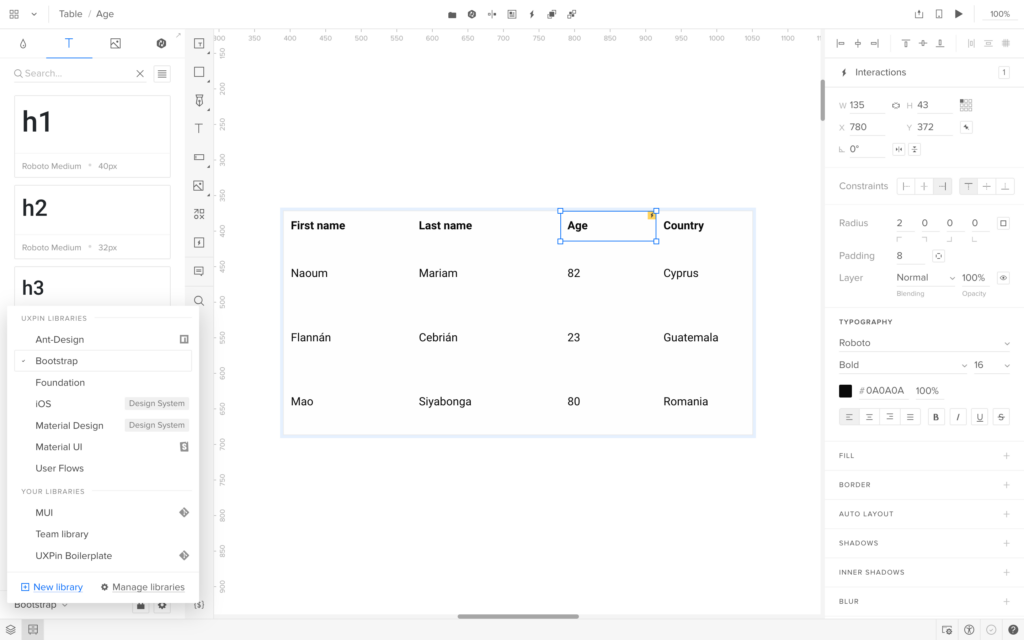This screenshot has width=1024, height=640.
Task: Choose the User Flows library
Action: tap(103, 468)
